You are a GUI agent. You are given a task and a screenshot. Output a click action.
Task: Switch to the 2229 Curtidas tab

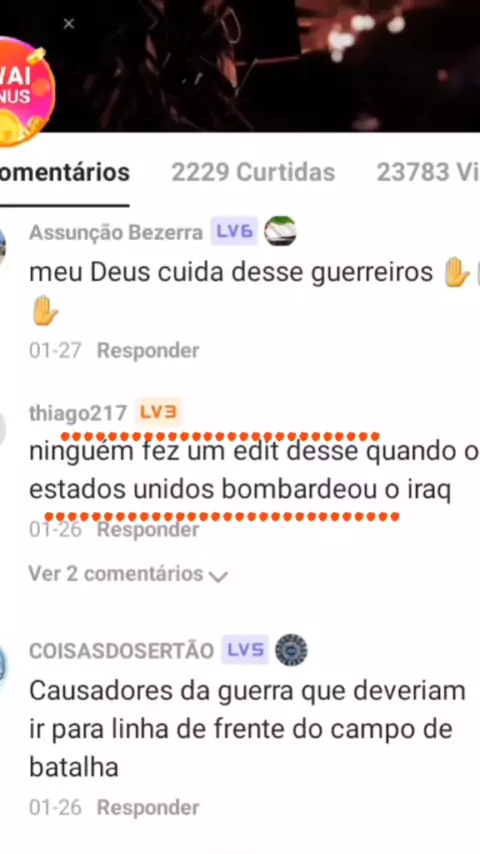(253, 173)
